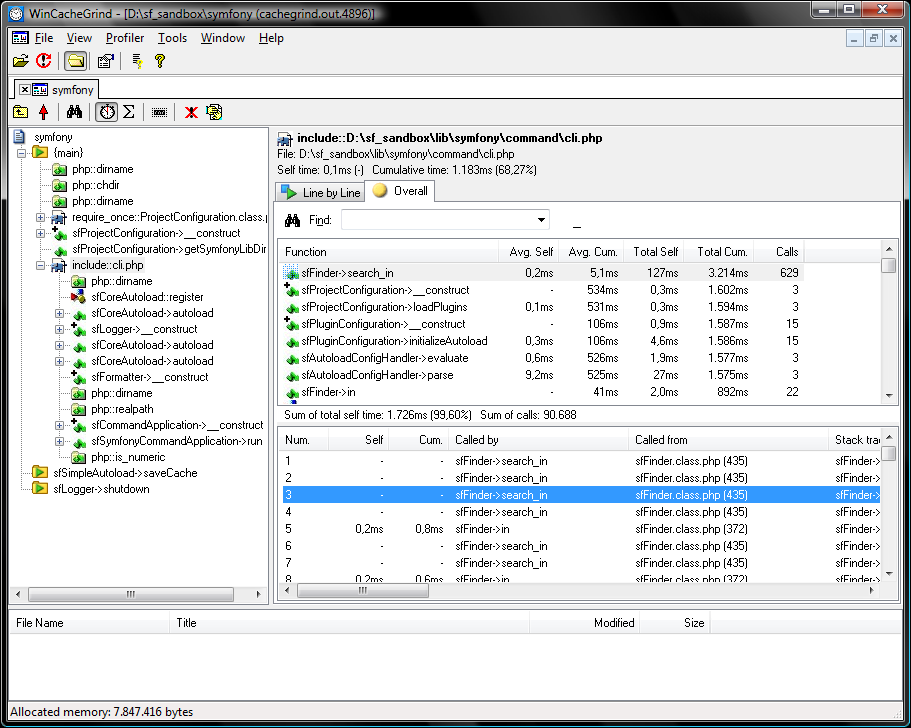The height and width of the screenshot is (728, 911).
Task: Click the red reload icon in toolbar
Action: (43, 61)
